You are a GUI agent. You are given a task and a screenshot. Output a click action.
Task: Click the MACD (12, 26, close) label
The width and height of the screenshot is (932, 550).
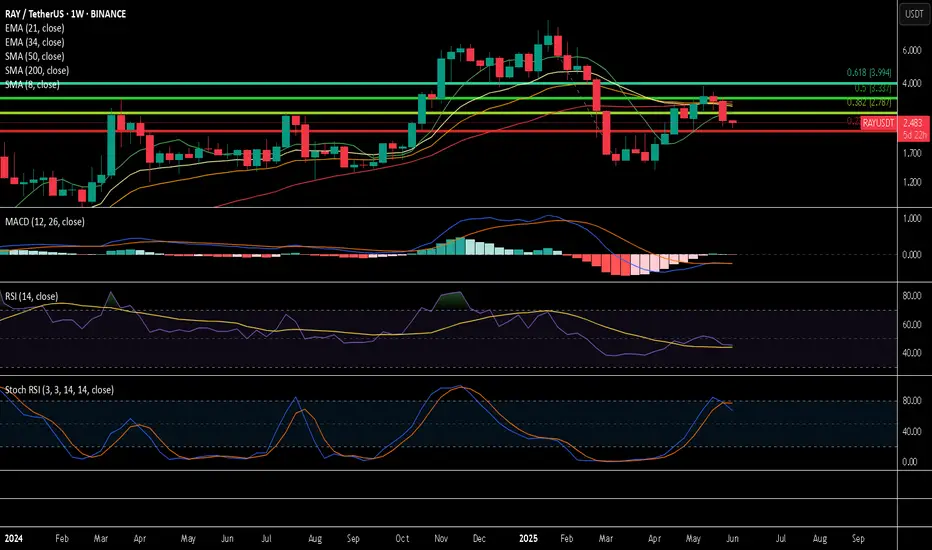(45, 222)
